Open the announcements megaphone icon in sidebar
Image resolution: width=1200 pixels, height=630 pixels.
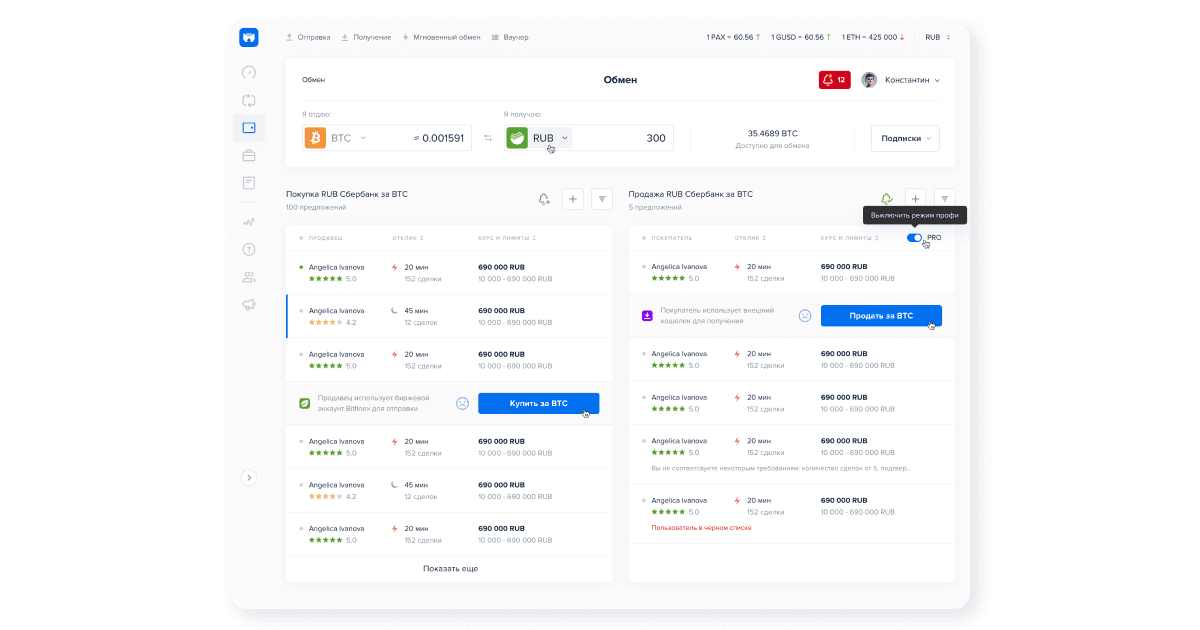(x=248, y=304)
